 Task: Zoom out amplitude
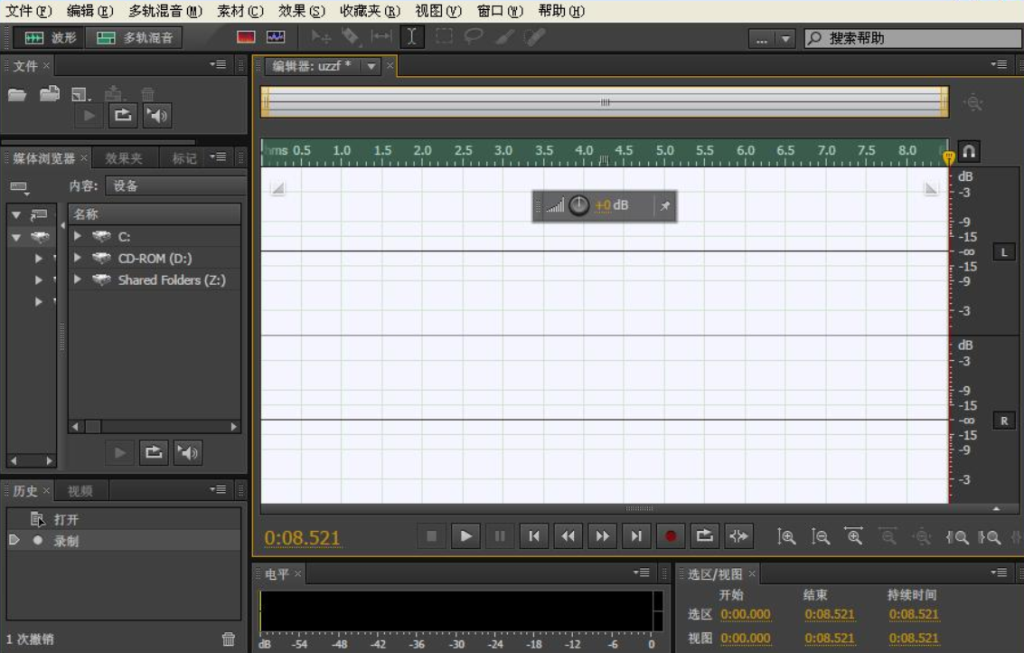[820, 537]
